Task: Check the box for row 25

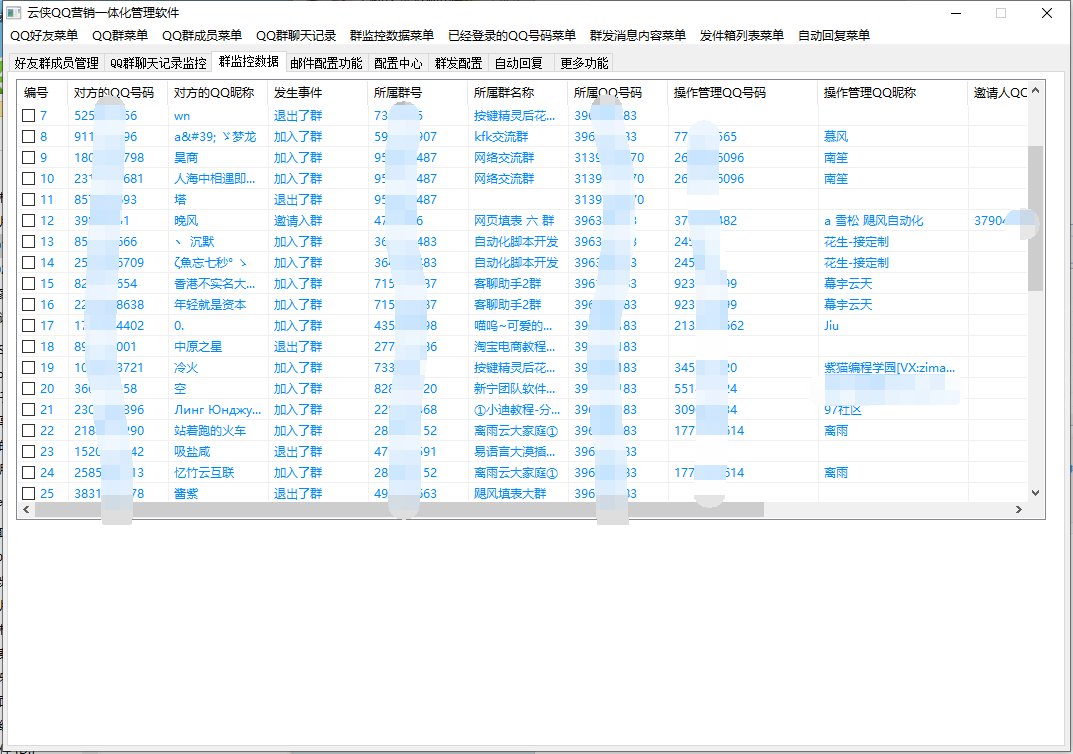Action: tap(28, 493)
